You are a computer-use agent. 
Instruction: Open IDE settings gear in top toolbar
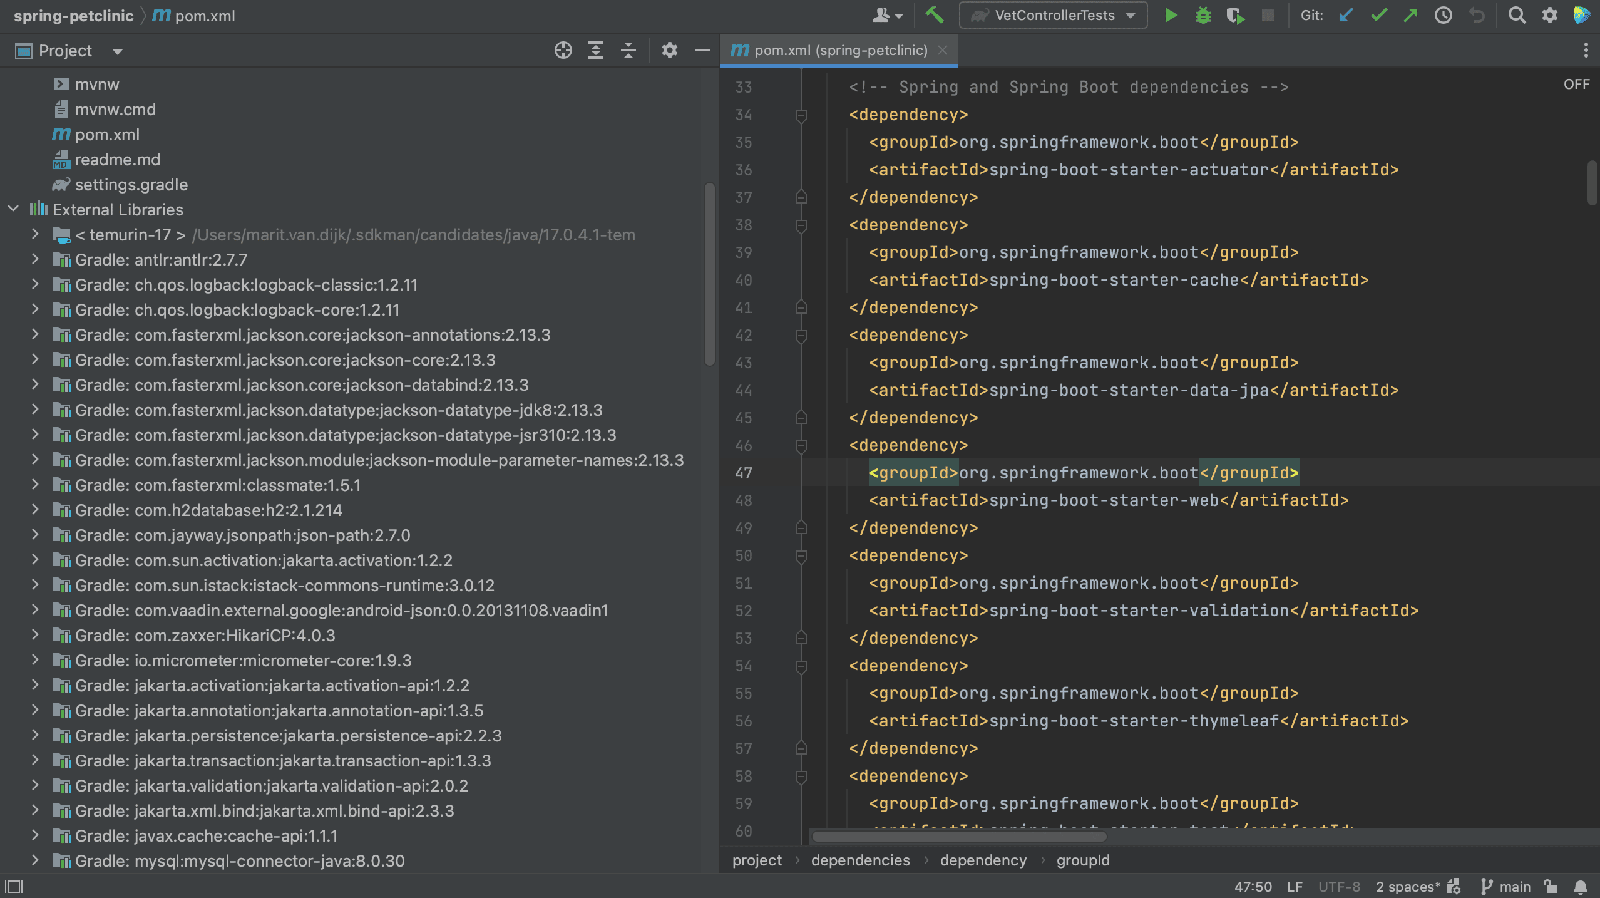pos(1549,15)
